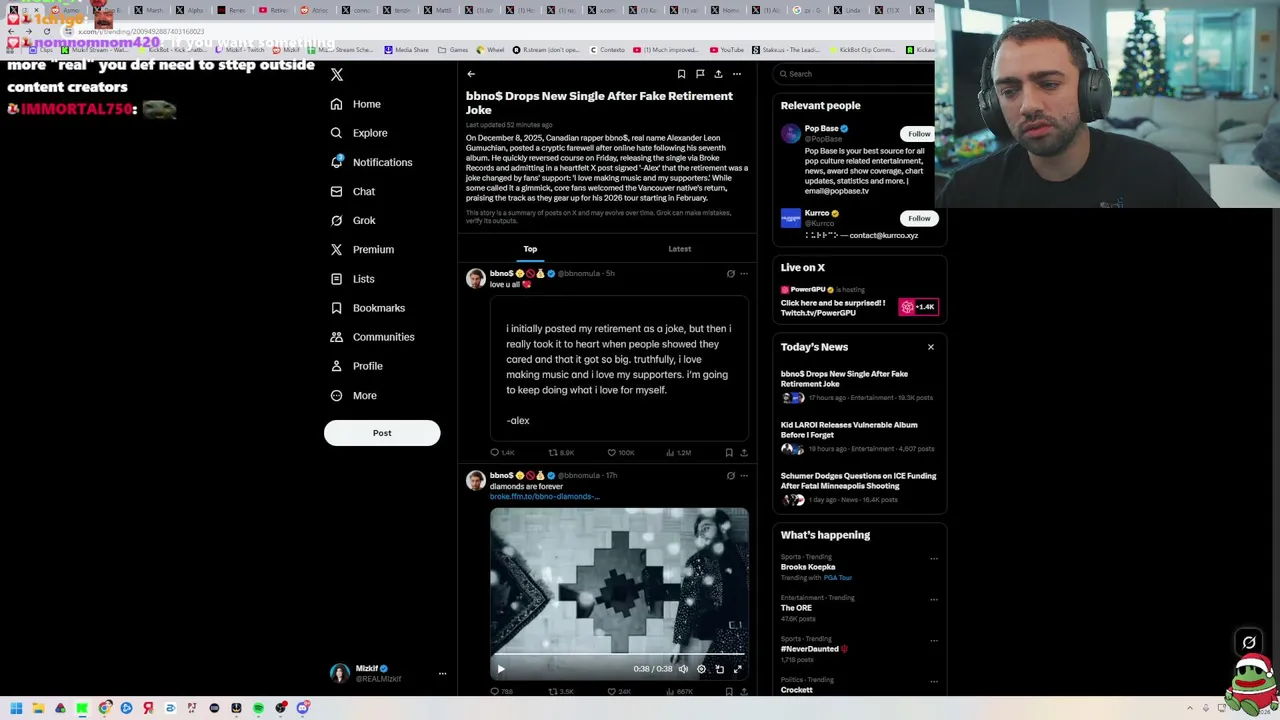
Task: Bookmark this story with header bookmark icon
Action: 681,74
